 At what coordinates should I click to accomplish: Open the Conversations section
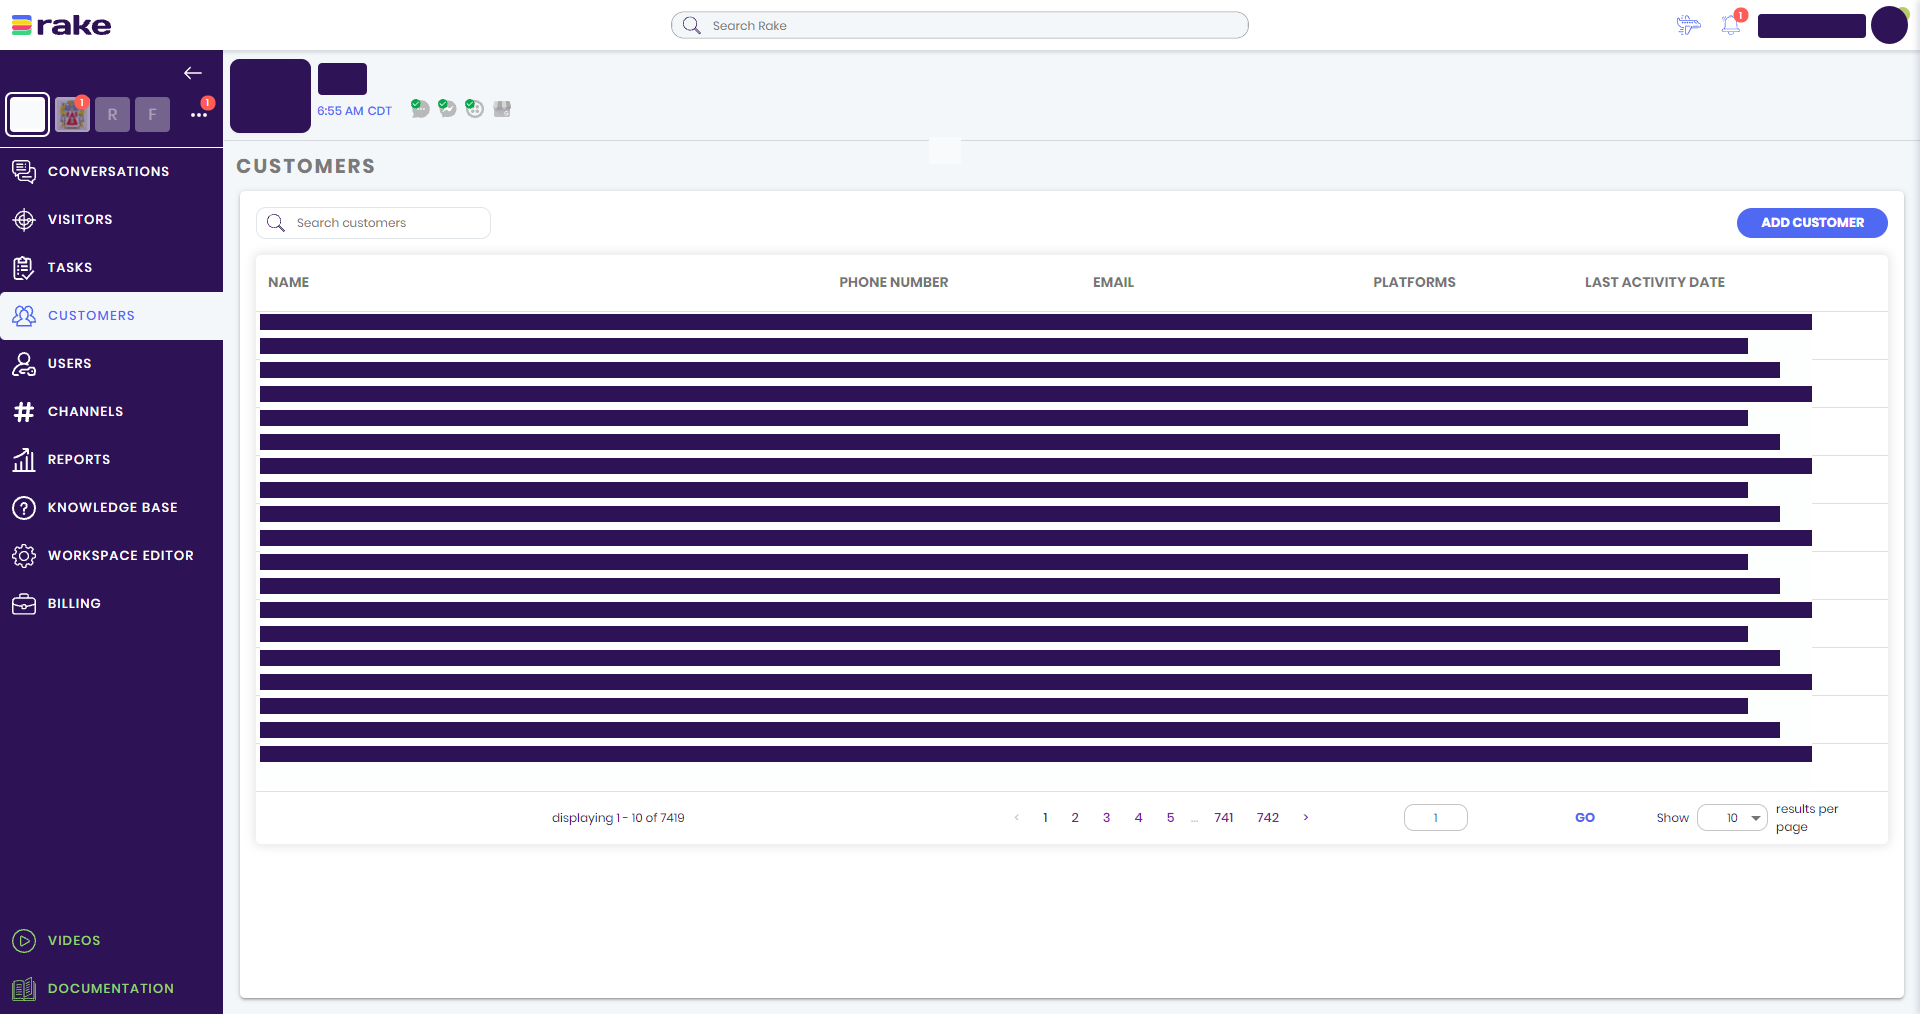click(108, 171)
